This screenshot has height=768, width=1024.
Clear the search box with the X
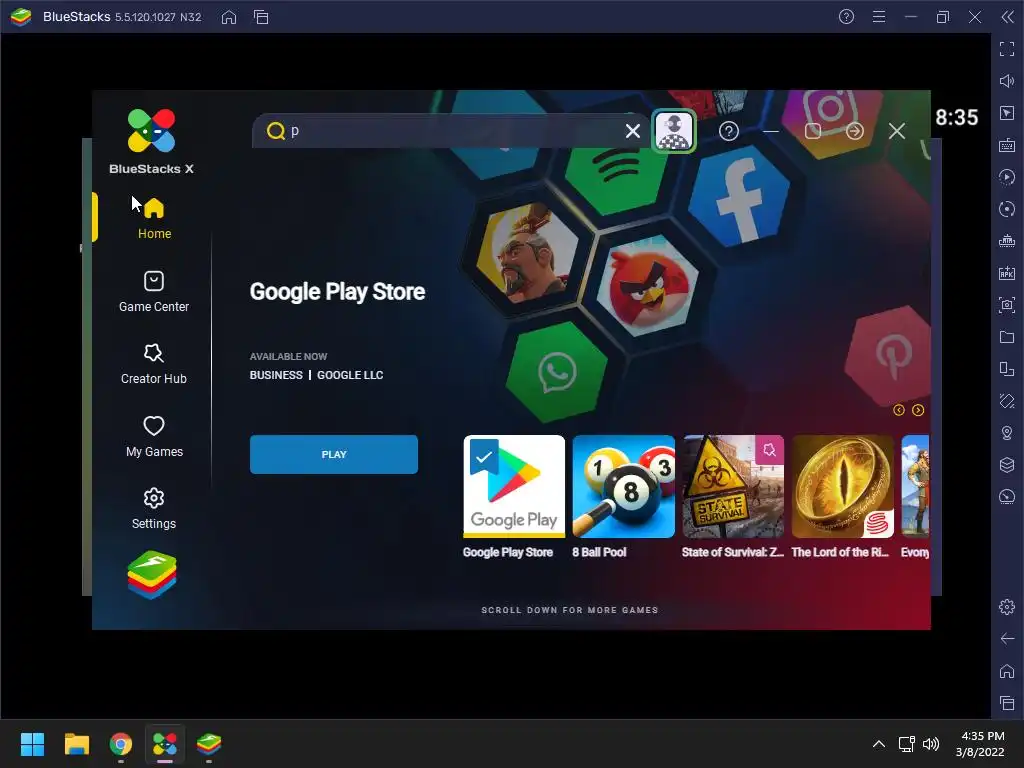(x=632, y=131)
